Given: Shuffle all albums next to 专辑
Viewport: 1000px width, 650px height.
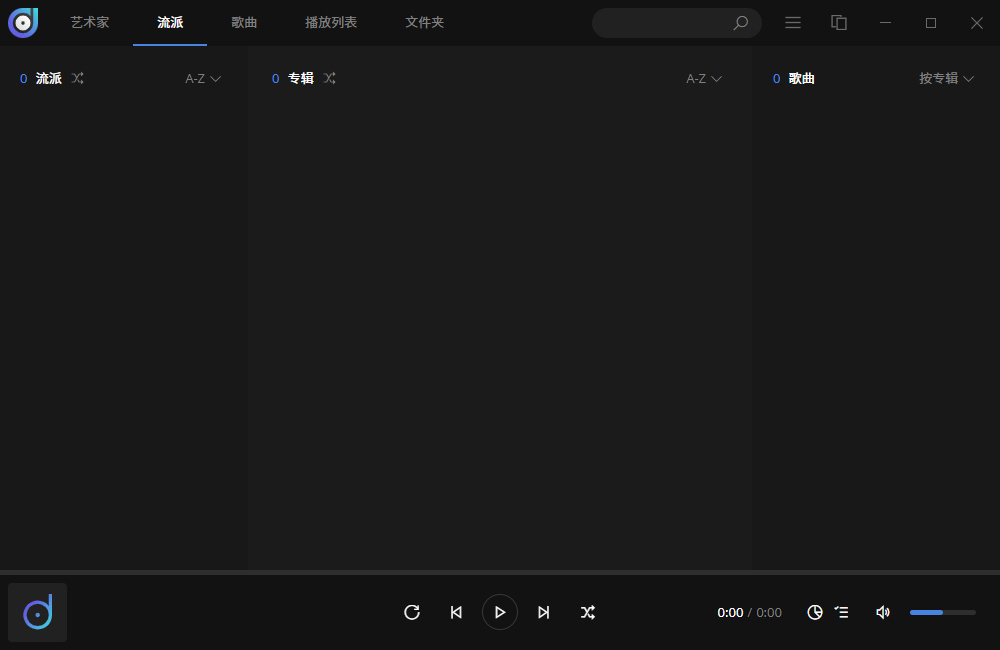Looking at the screenshot, I should pos(330,78).
